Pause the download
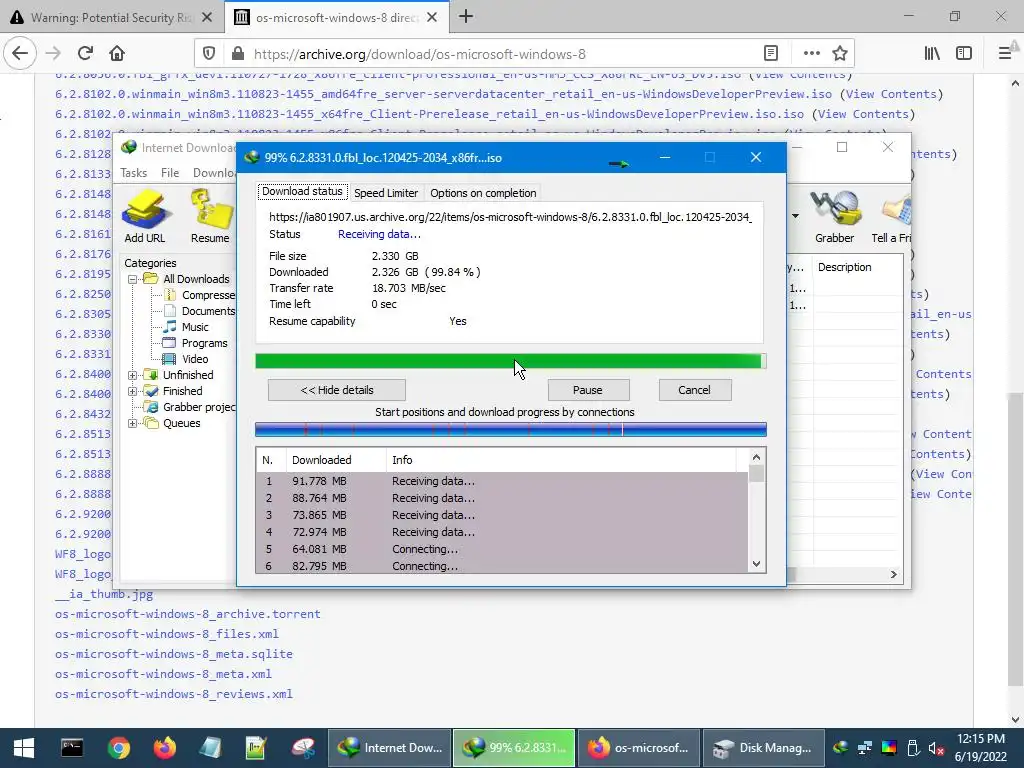 [588, 390]
